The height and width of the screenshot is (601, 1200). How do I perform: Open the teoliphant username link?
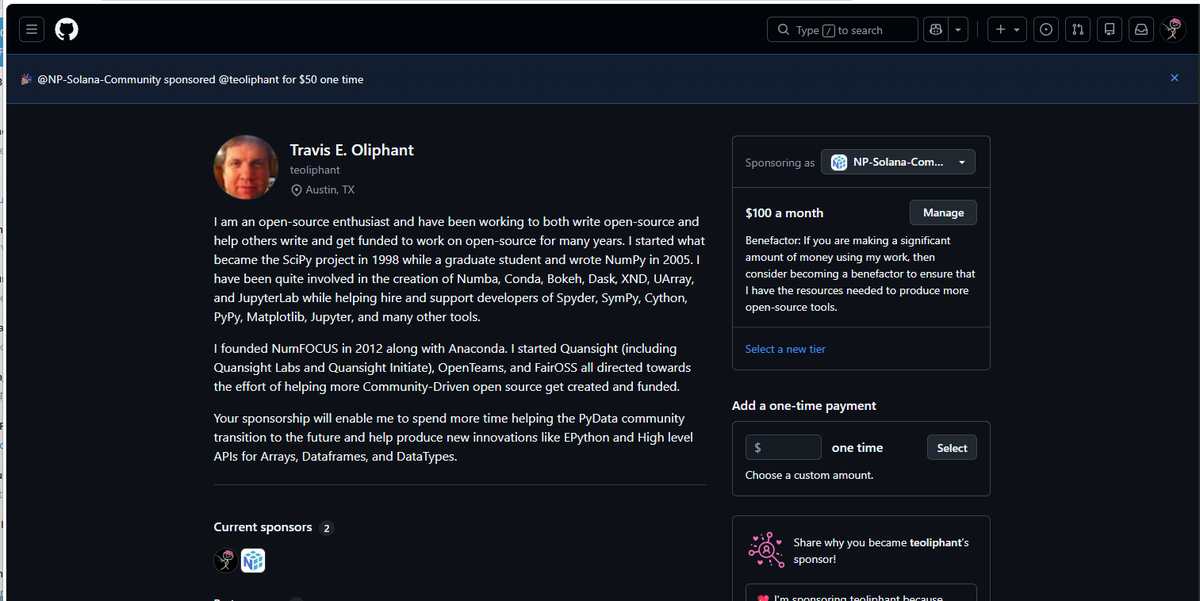coord(315,171)
